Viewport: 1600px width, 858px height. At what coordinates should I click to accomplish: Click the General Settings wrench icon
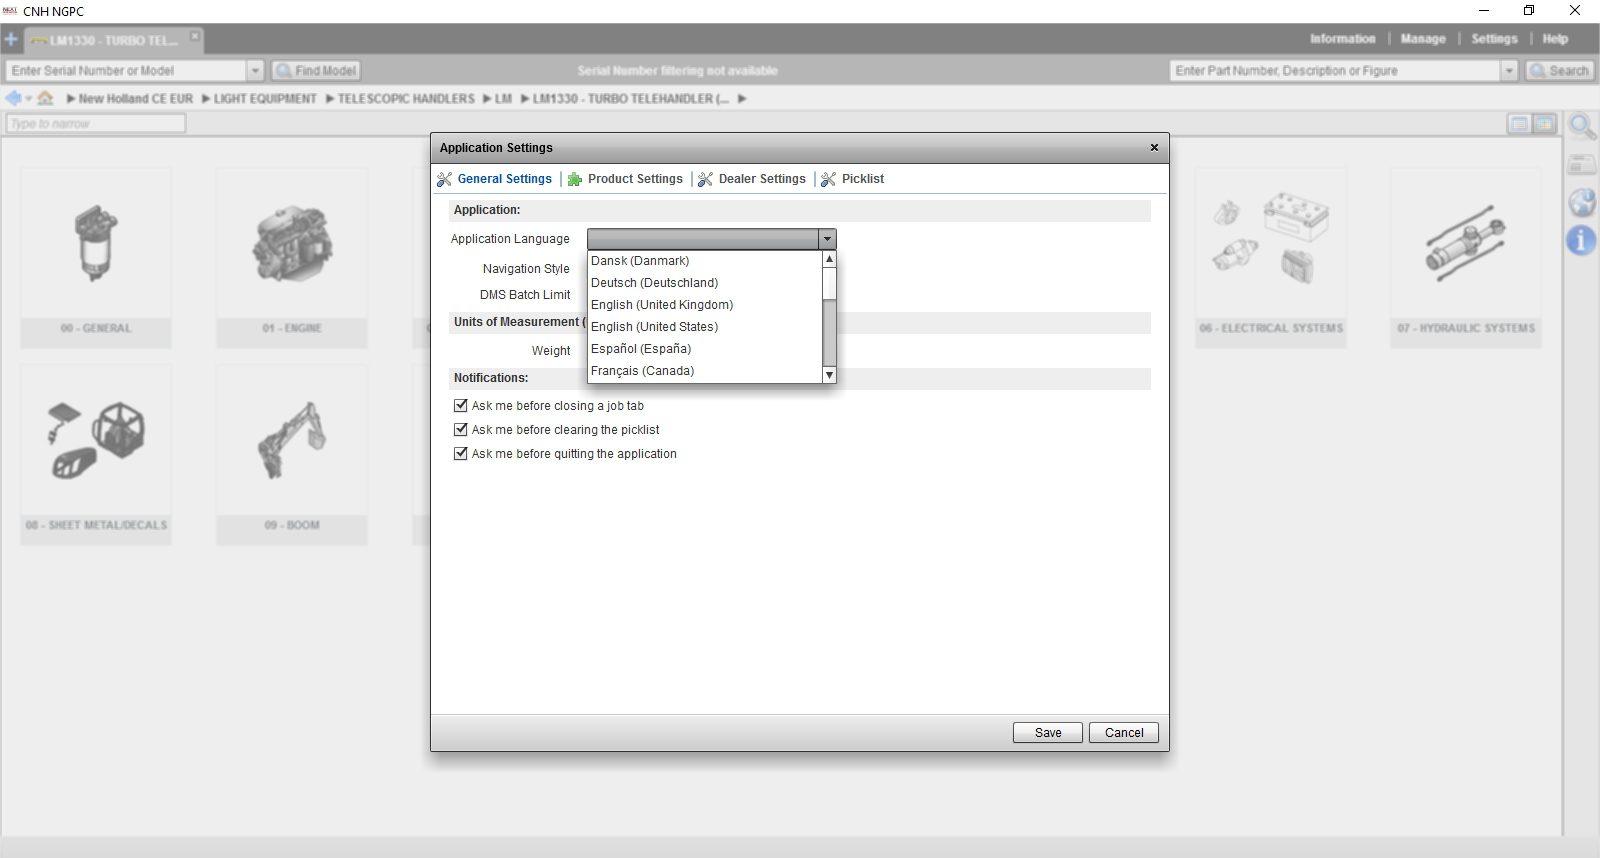pyautogui.click(x=444, y=179)
